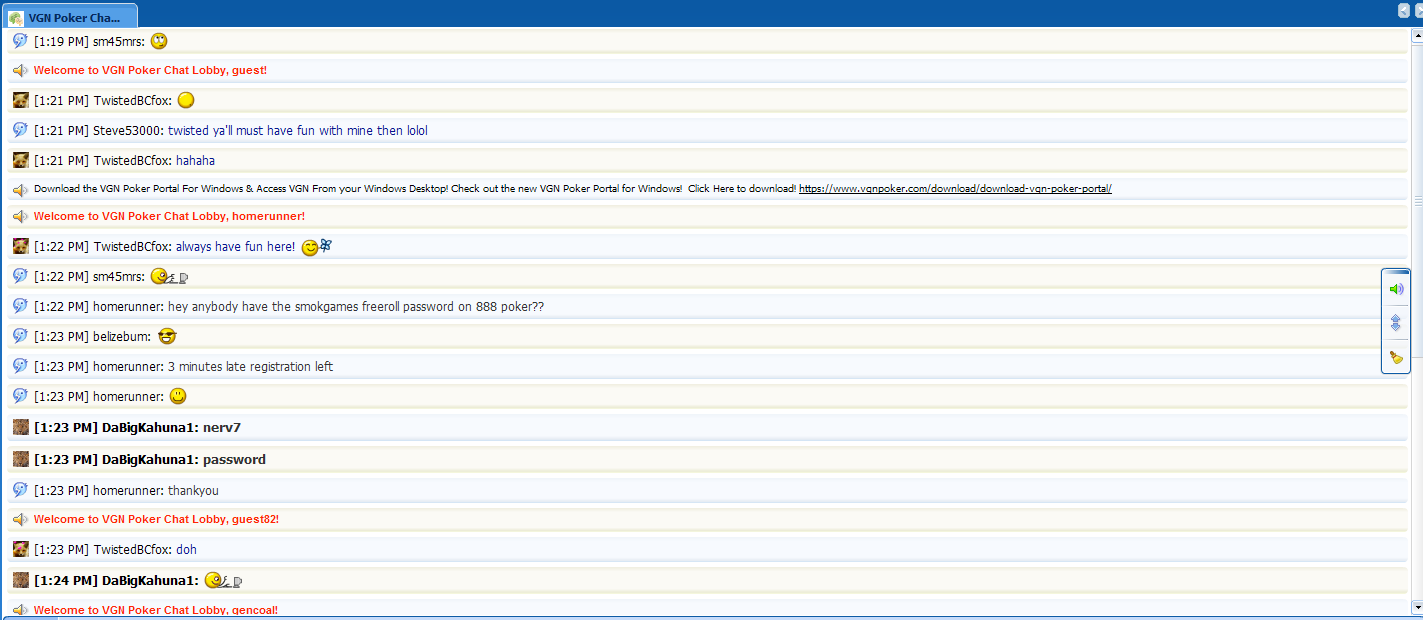1423x620 pixels.
Task: Click the speech bubble icon beside the 3 minutes late registration message
Action: [x=20, y=366]
